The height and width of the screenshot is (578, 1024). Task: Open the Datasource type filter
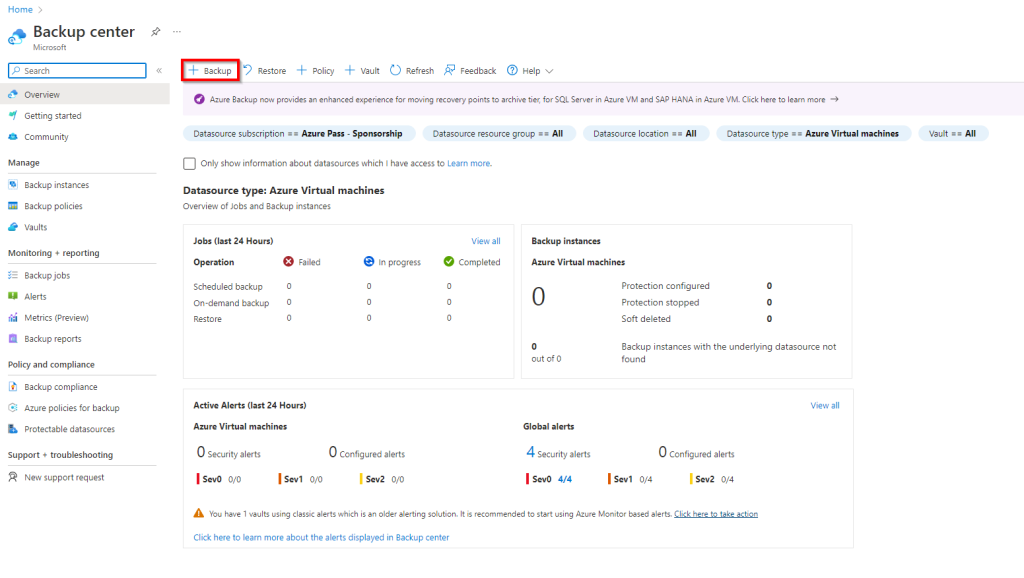pos(813,134)
